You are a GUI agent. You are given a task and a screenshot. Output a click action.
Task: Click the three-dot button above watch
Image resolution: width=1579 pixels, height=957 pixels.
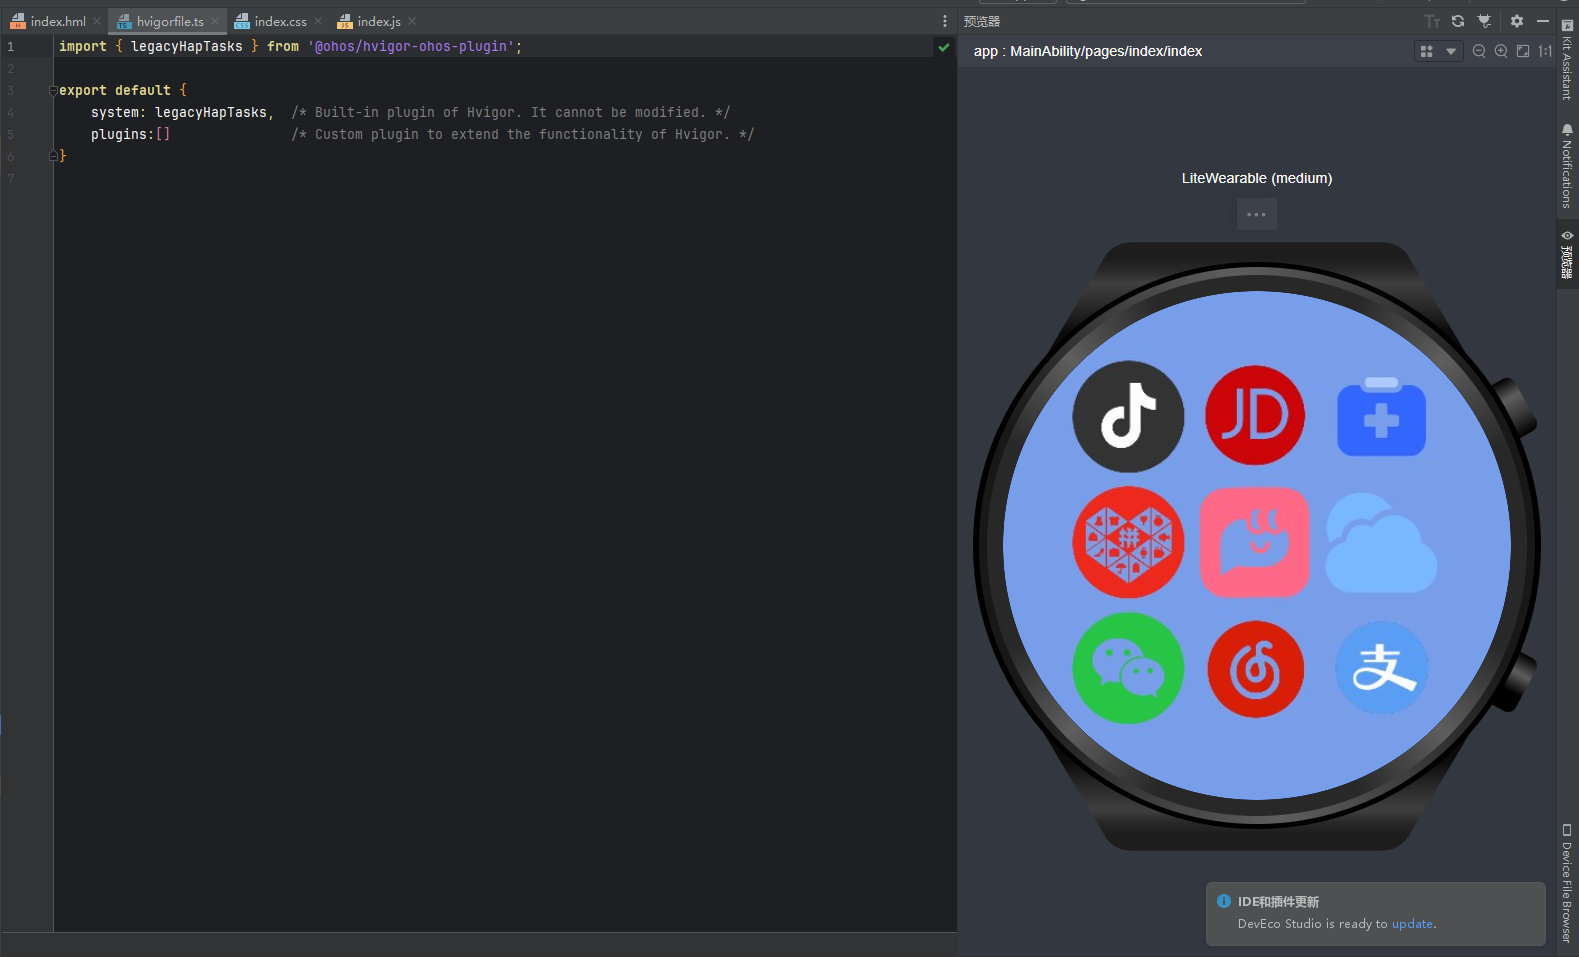[x=1256, y=215]
